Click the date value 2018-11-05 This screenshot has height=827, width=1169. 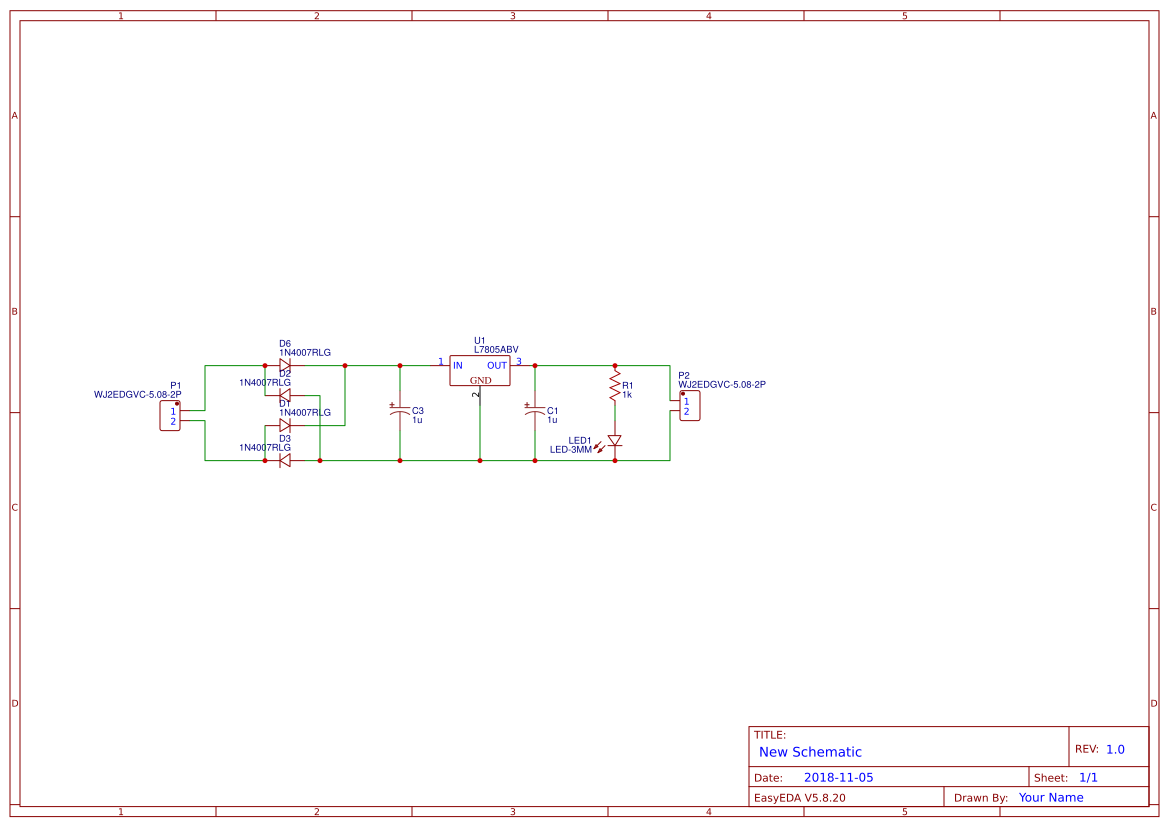(x=838, y=777)
